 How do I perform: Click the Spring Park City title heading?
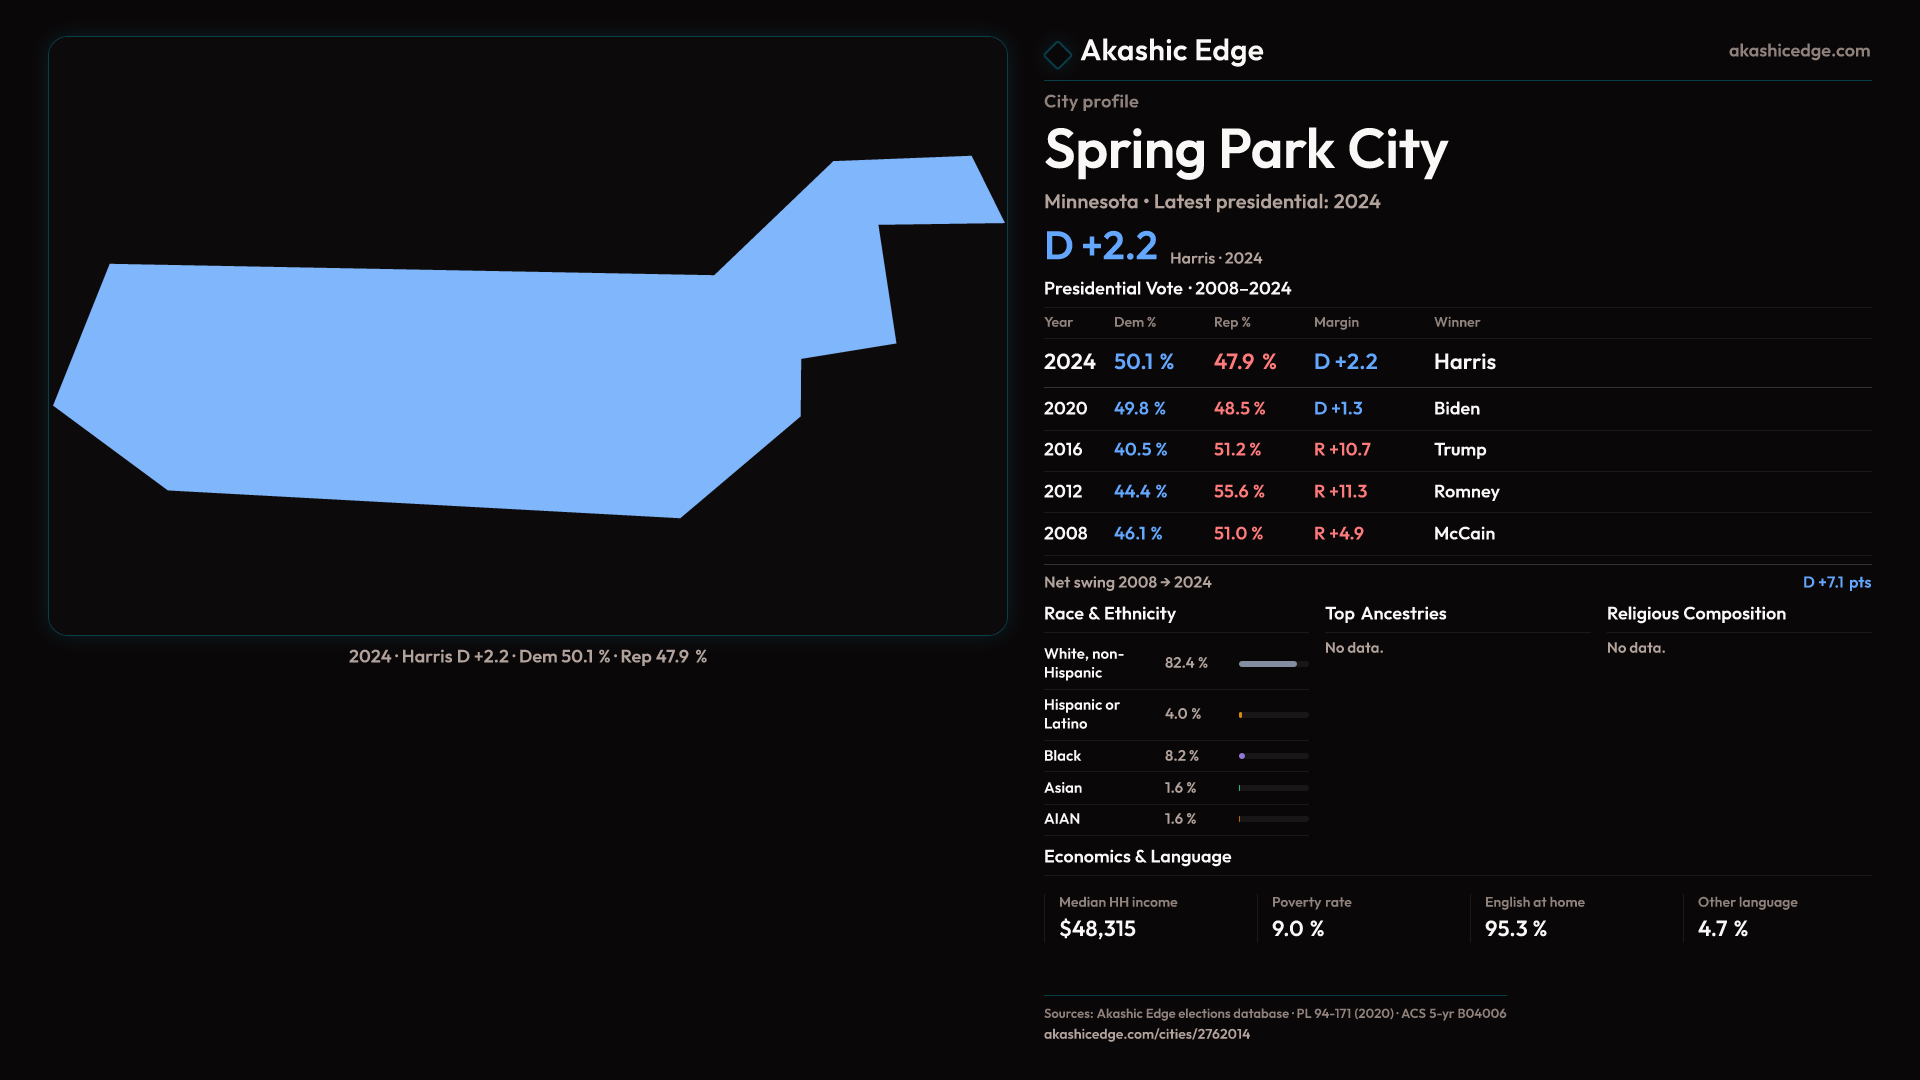[x=1245, y=150]
